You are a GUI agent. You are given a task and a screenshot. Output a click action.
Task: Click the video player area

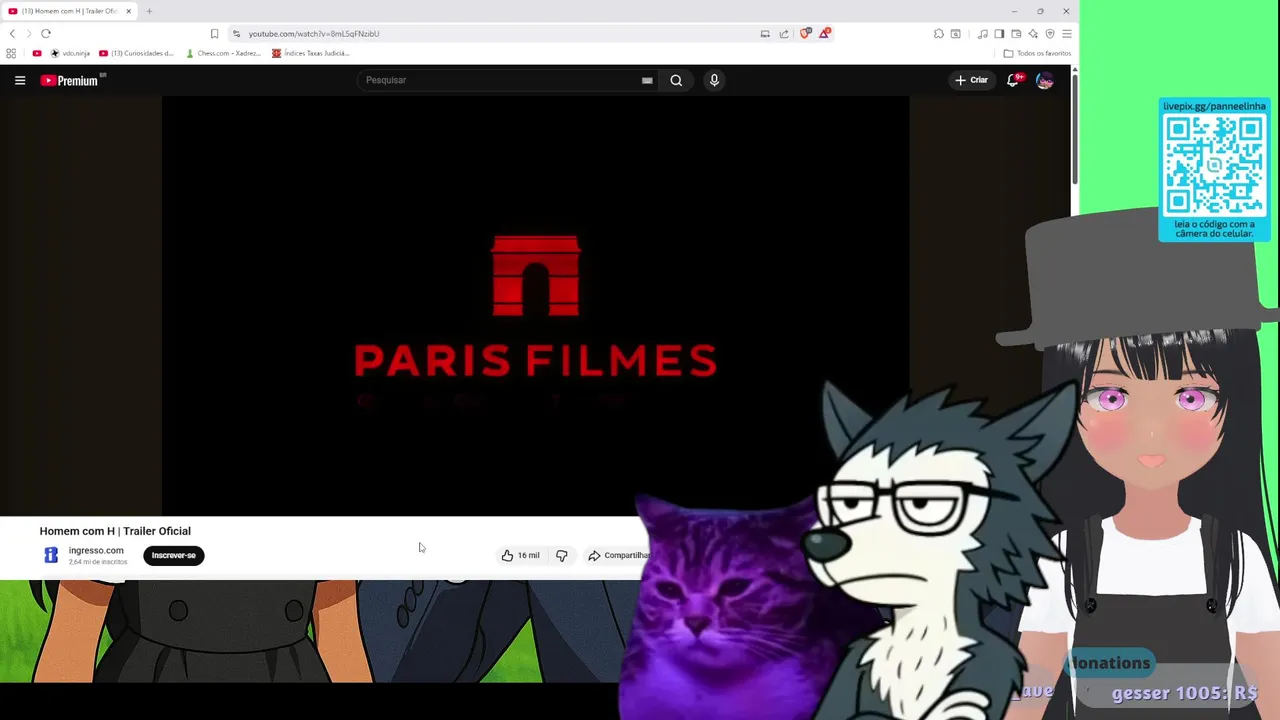pos(535,305)
